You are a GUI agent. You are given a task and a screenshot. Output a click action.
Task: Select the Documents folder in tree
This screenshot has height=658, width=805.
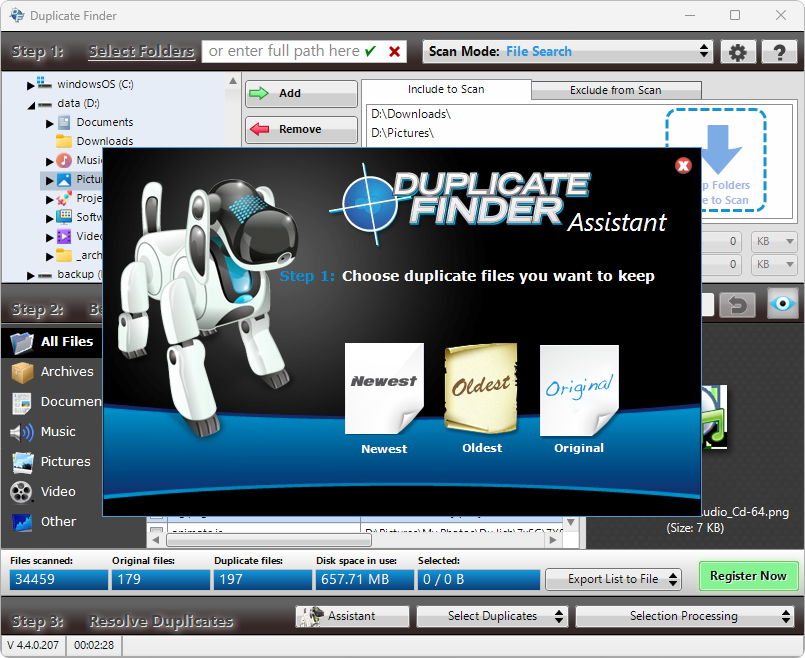(105, 122)
